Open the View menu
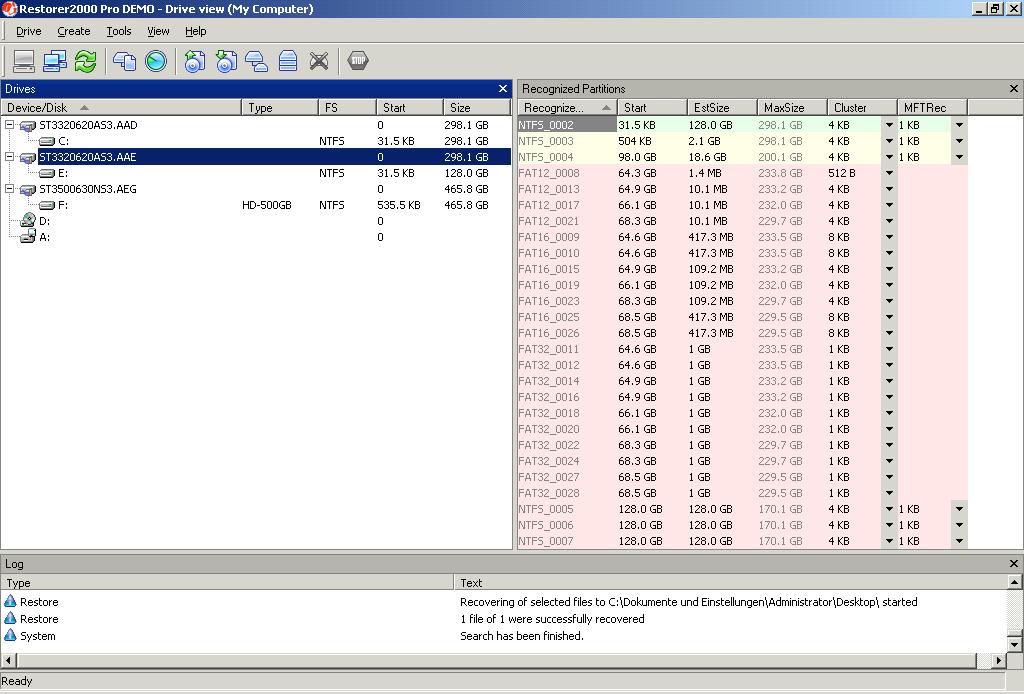Screen dimensions: 1024x694 pyautogui.click(x=158, y=31)
